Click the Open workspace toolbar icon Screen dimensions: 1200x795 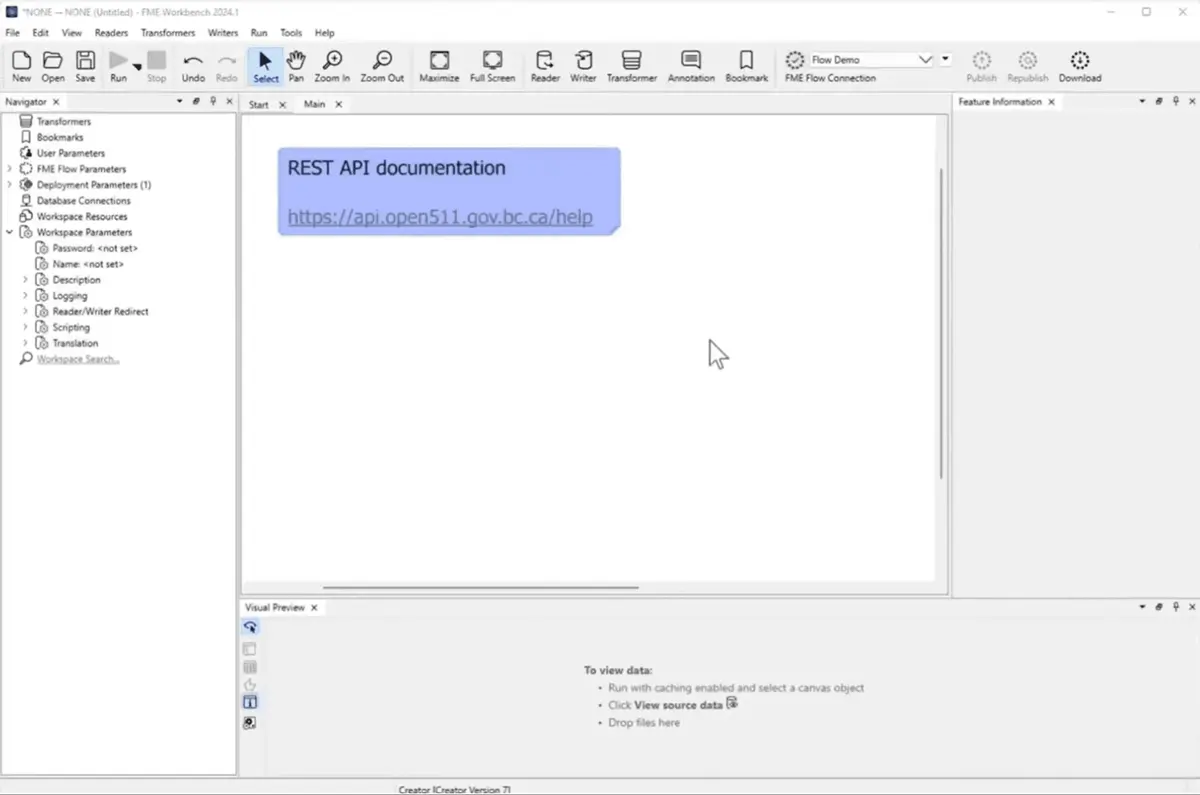pyautogui.click(x=53, y=66)
